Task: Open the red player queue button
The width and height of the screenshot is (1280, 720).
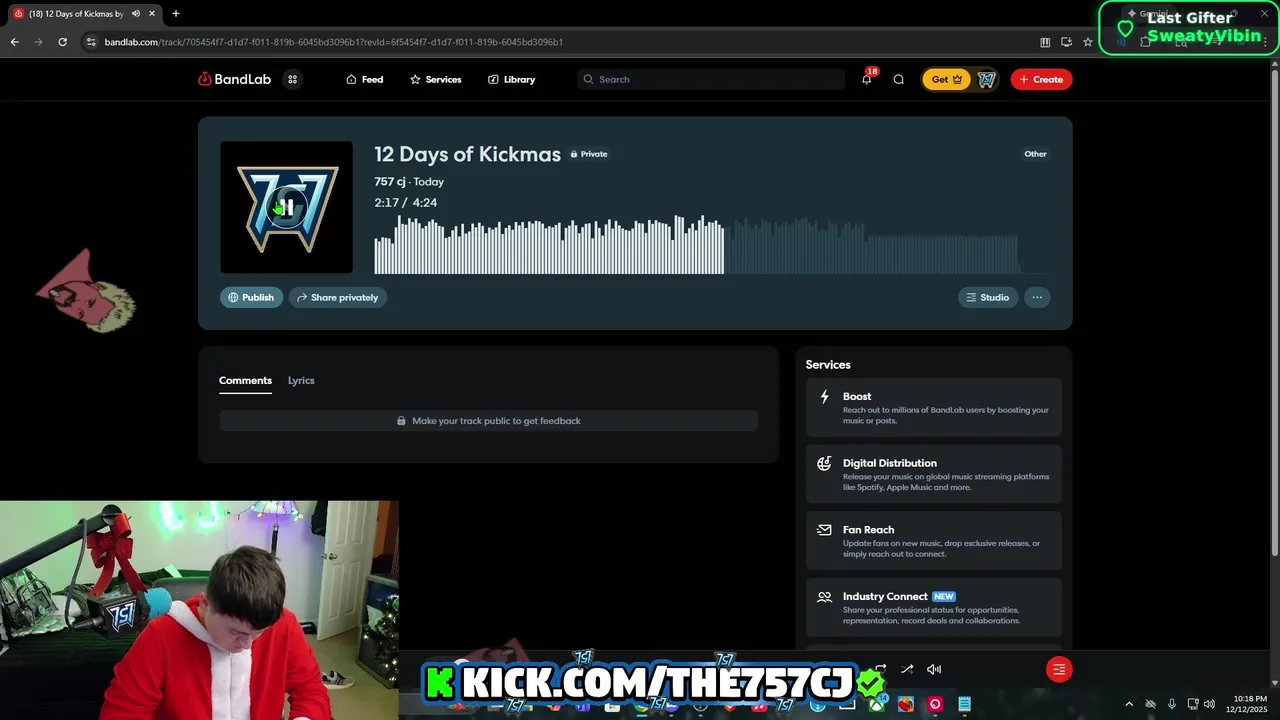Action: point(1059,669)
